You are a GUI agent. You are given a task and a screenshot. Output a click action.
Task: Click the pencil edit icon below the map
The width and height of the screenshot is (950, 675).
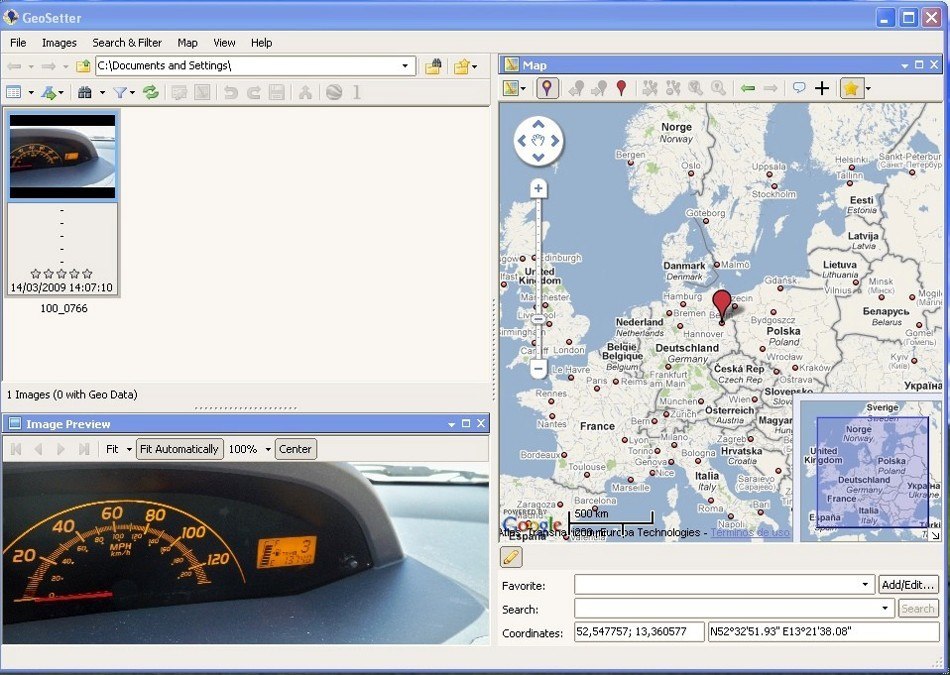click(x=513, y=557)
